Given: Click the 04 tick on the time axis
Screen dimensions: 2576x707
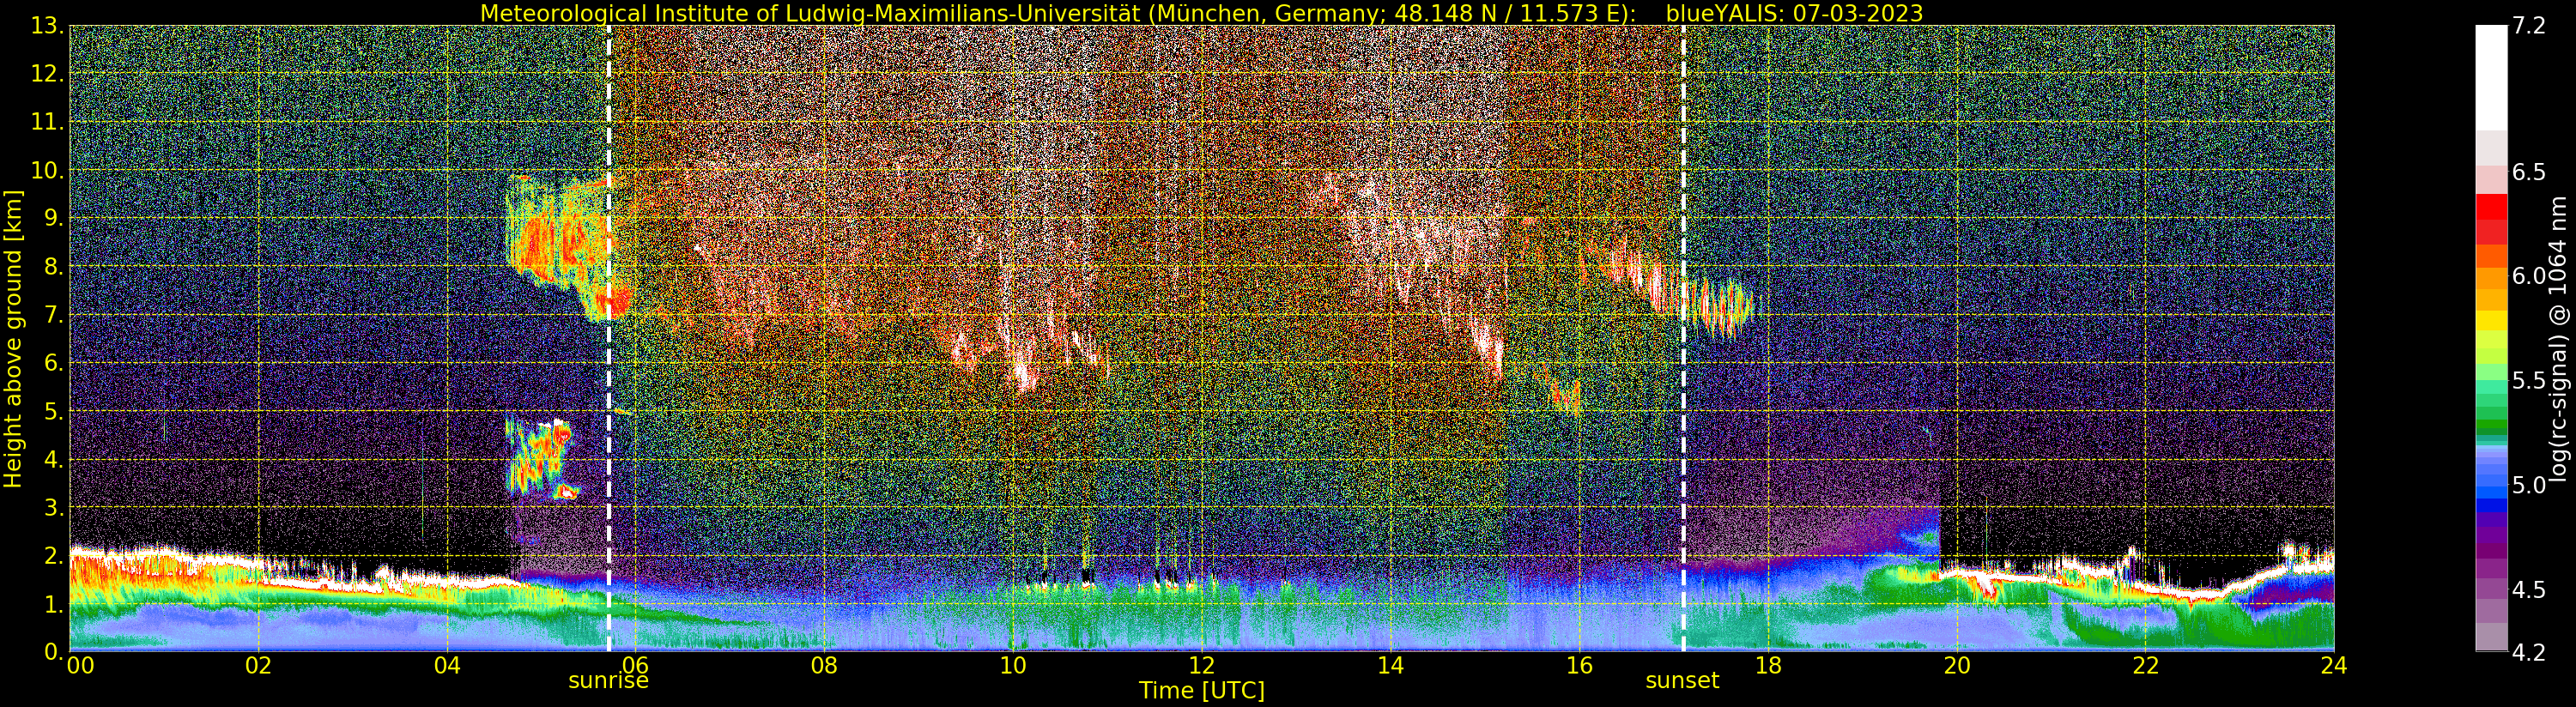Looking at the screenshot, I should pos(447,666).
